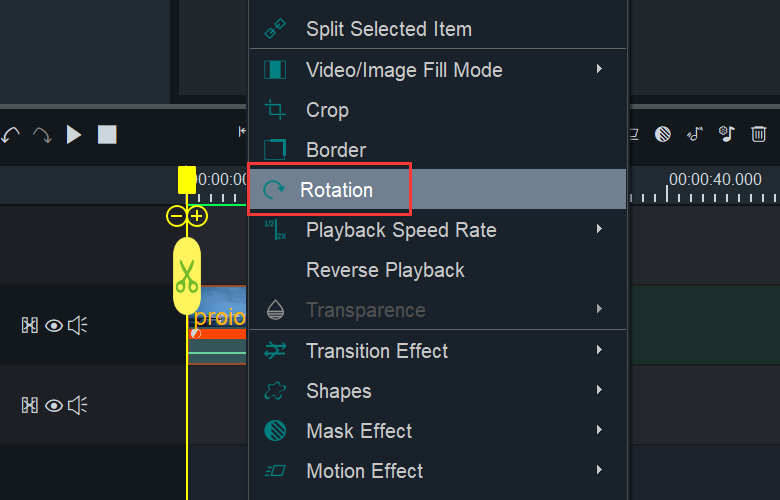
Task: Choose Crop in the context menu
Action: 327,110
